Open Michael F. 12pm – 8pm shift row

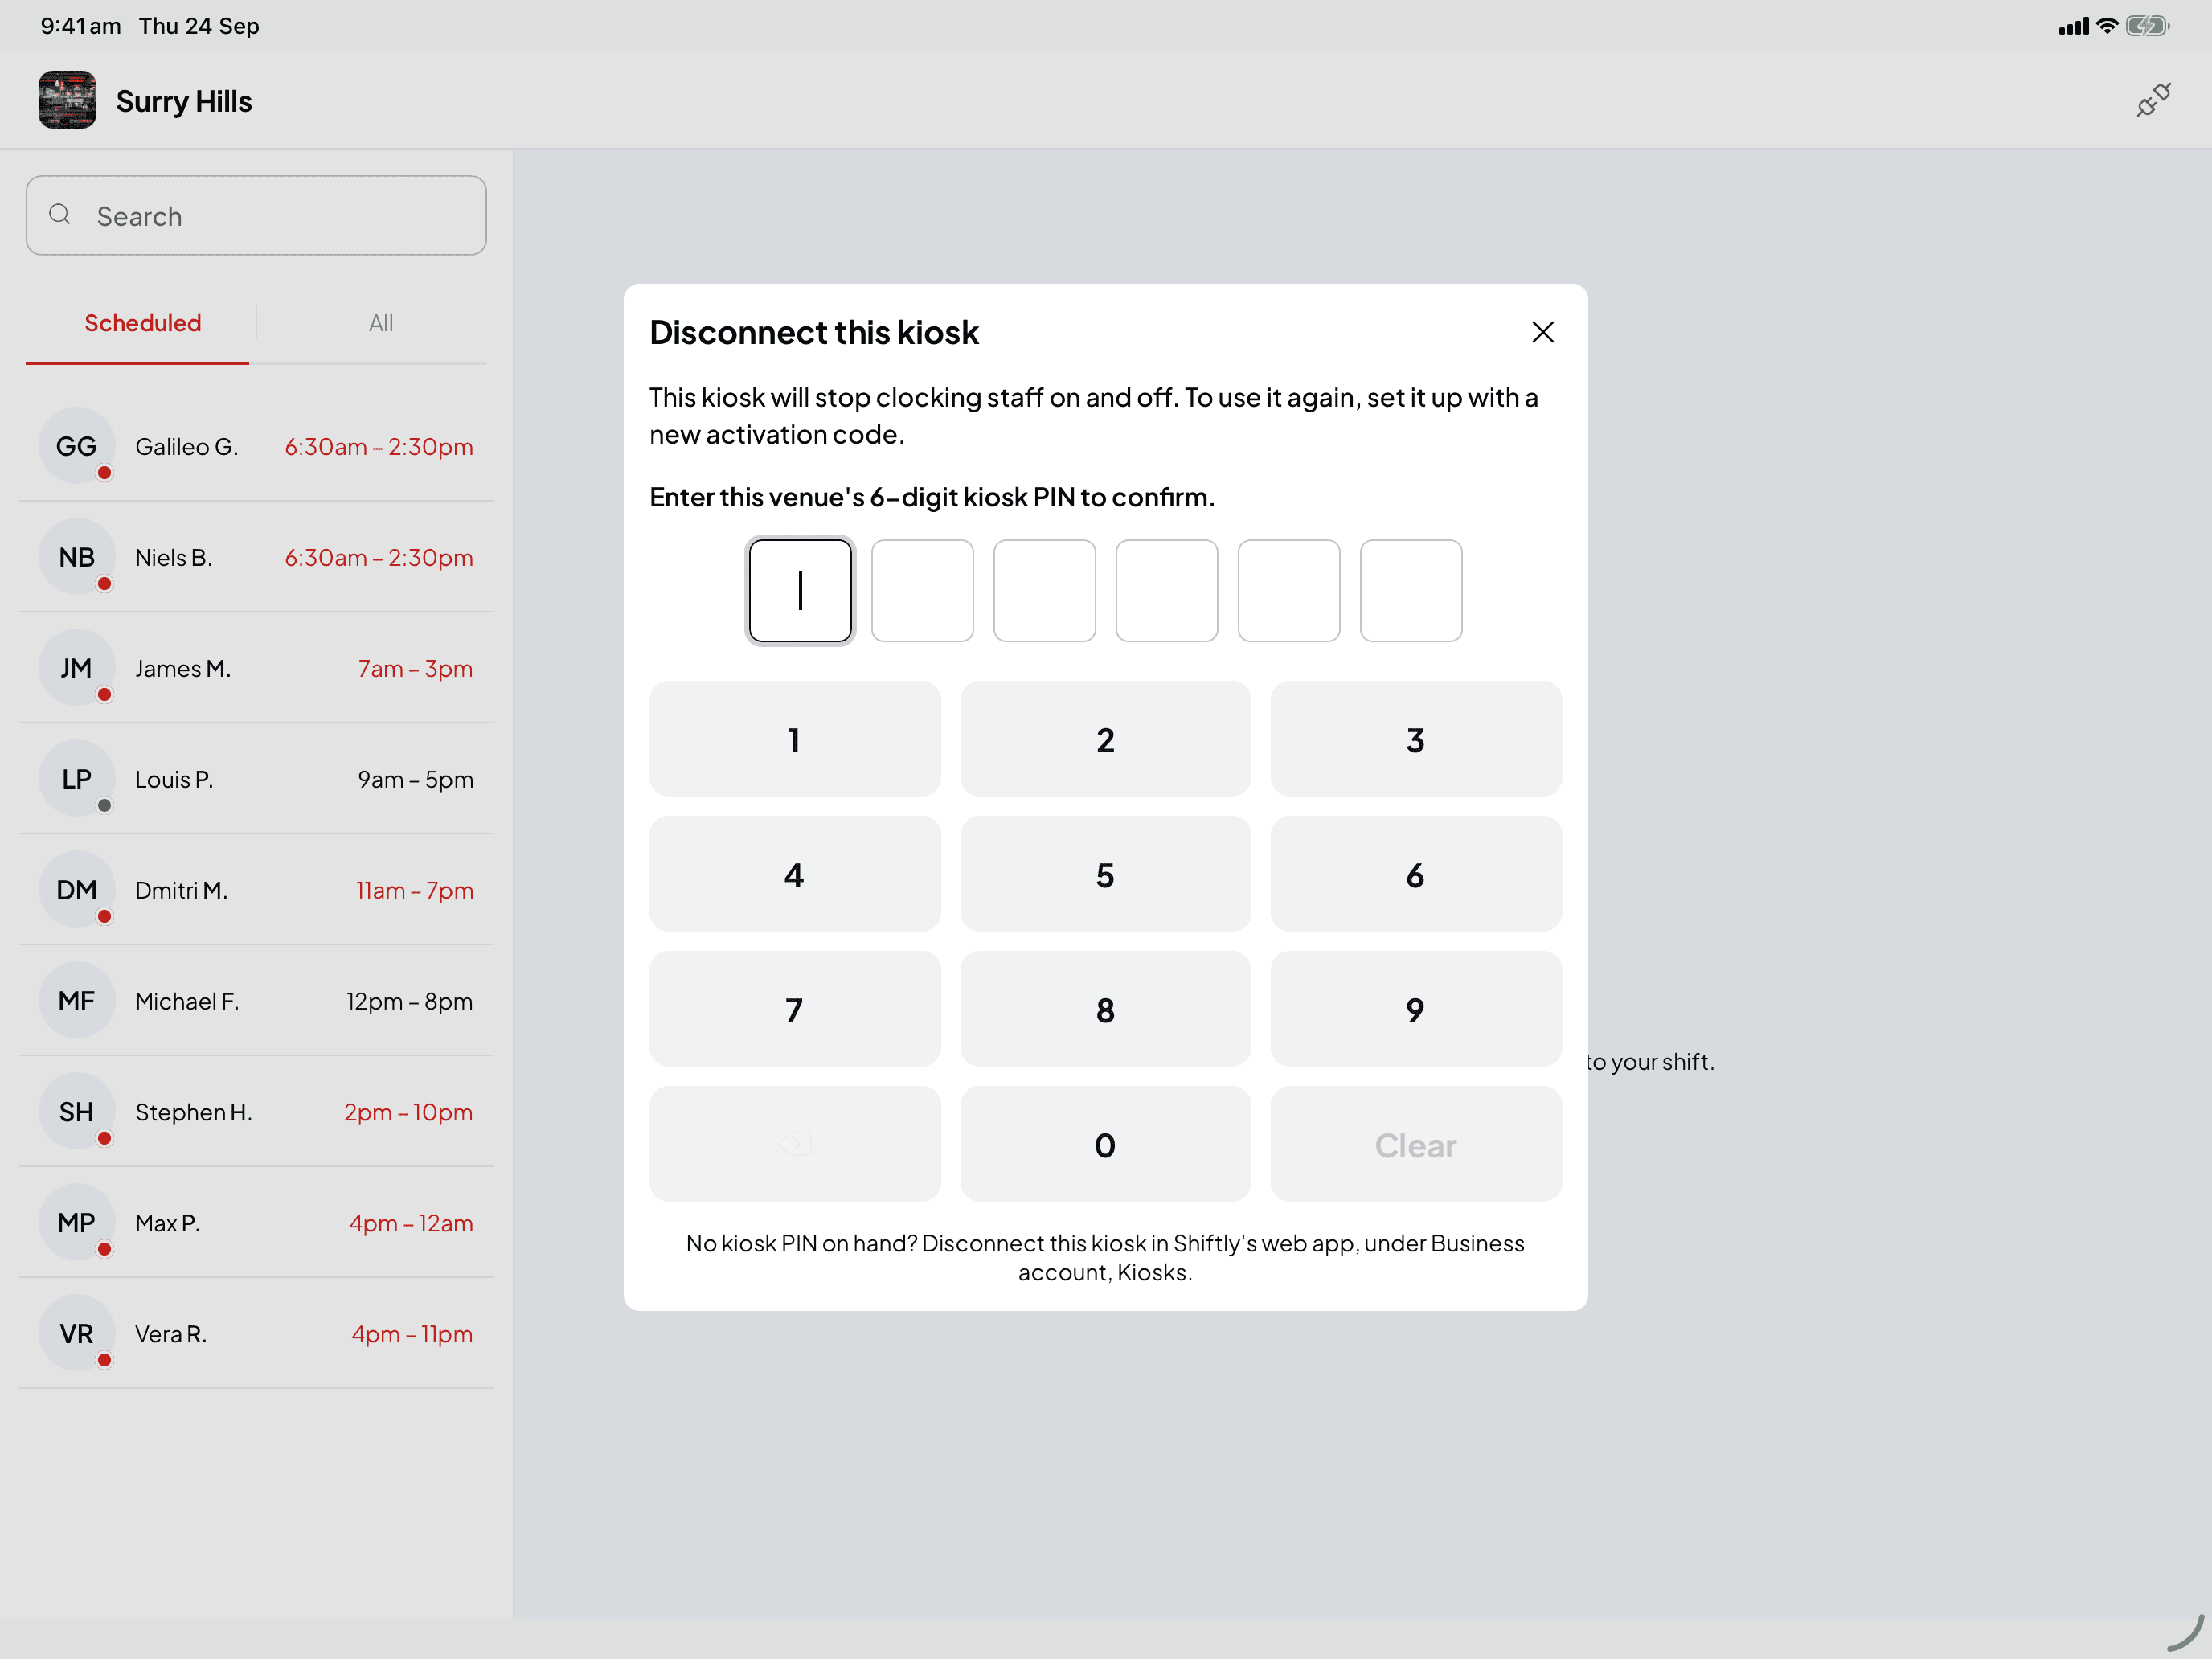[x=256, y=1000]
